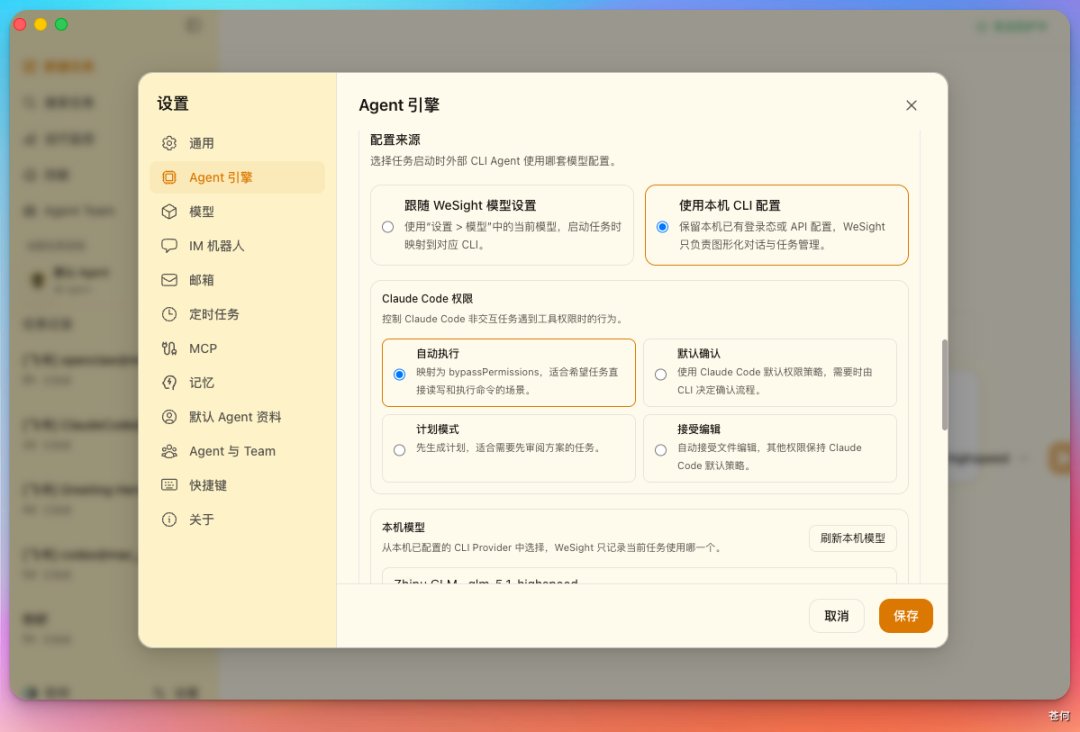Open the IM 机器人 settings section
The image size is (1080, 732).
click(x=237, y=246)
